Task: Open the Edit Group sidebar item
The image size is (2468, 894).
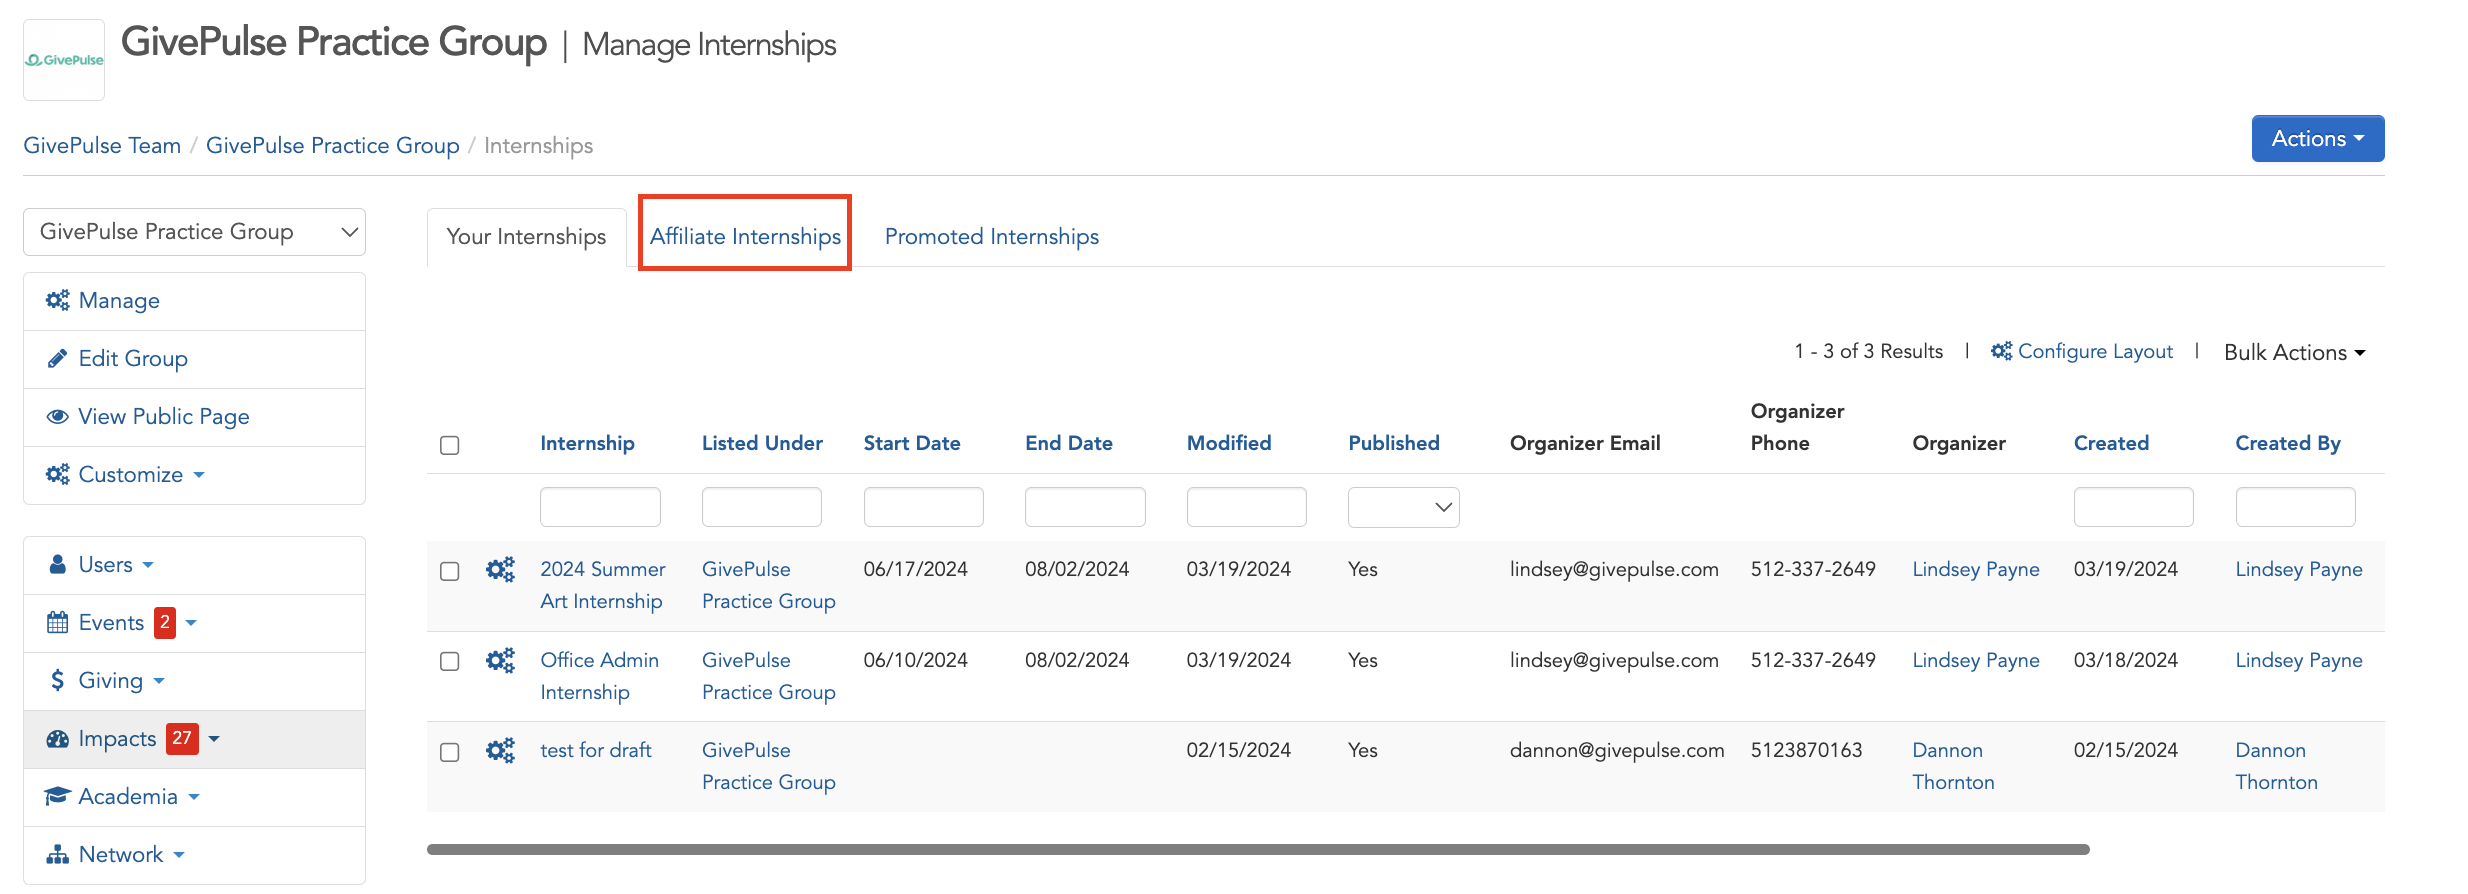Action: point(194,358)
